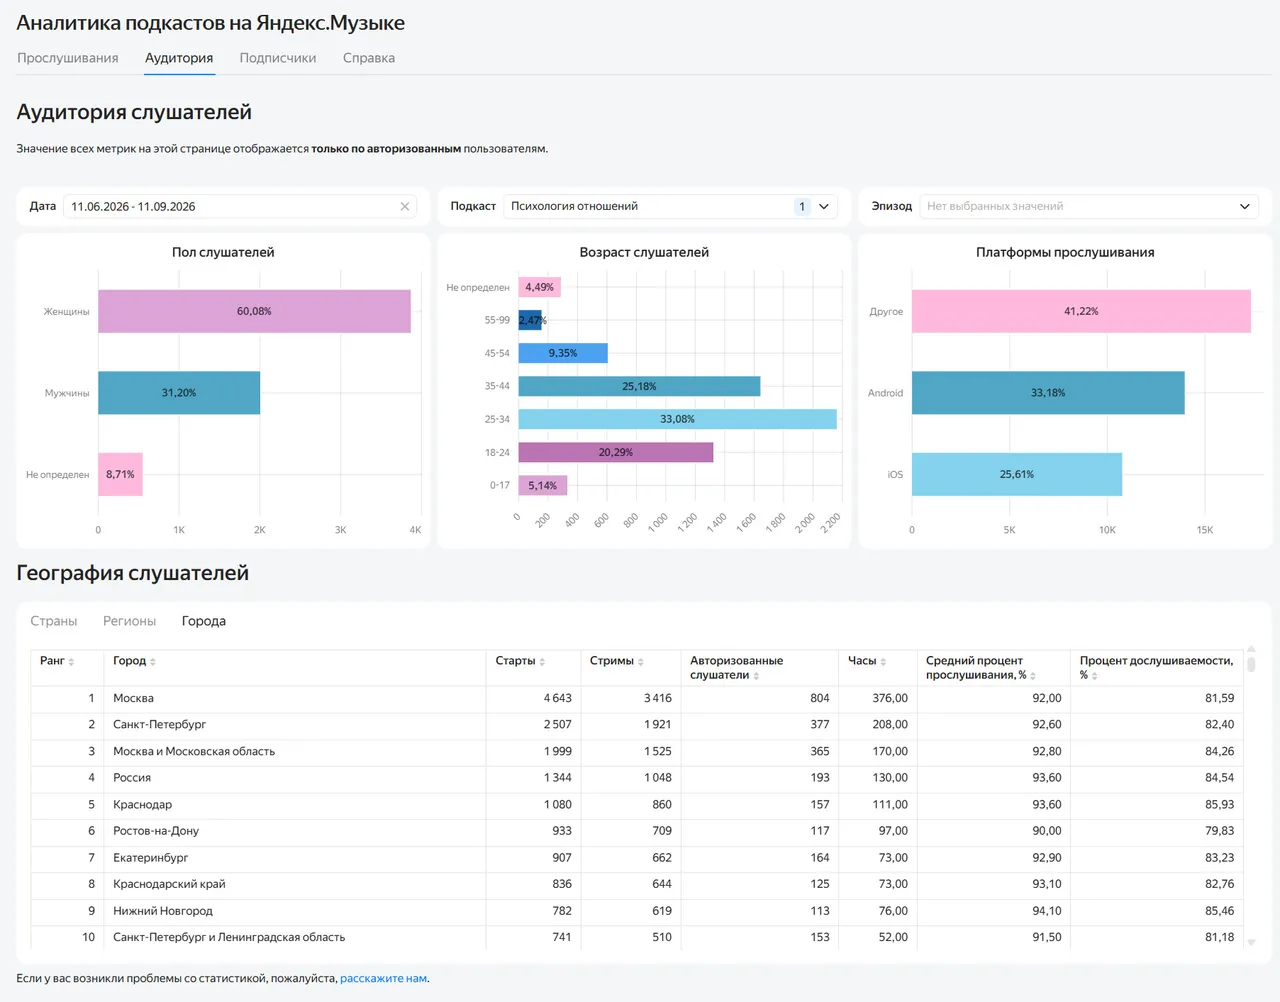Sort table by Ранг column sort icon
1280x1002 pixels.
[x=71, y=662]
